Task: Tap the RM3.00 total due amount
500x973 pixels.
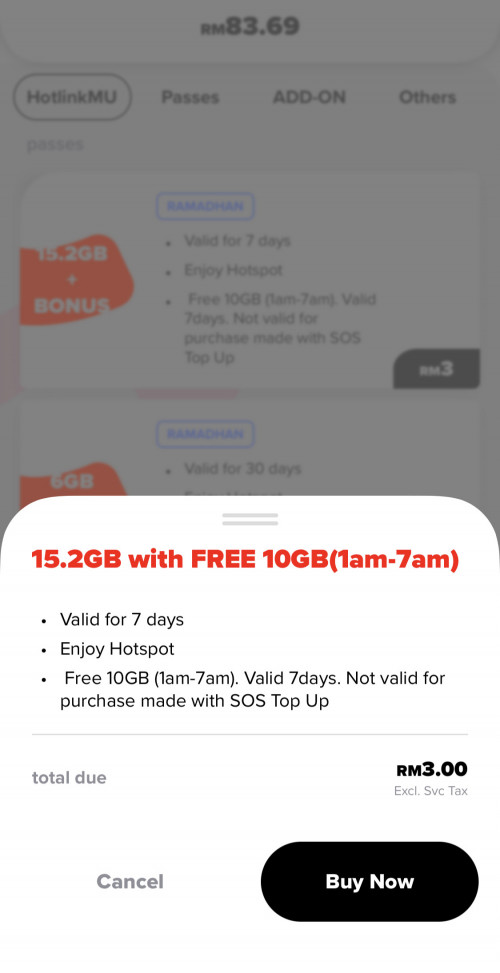Action: coord(432,770)
